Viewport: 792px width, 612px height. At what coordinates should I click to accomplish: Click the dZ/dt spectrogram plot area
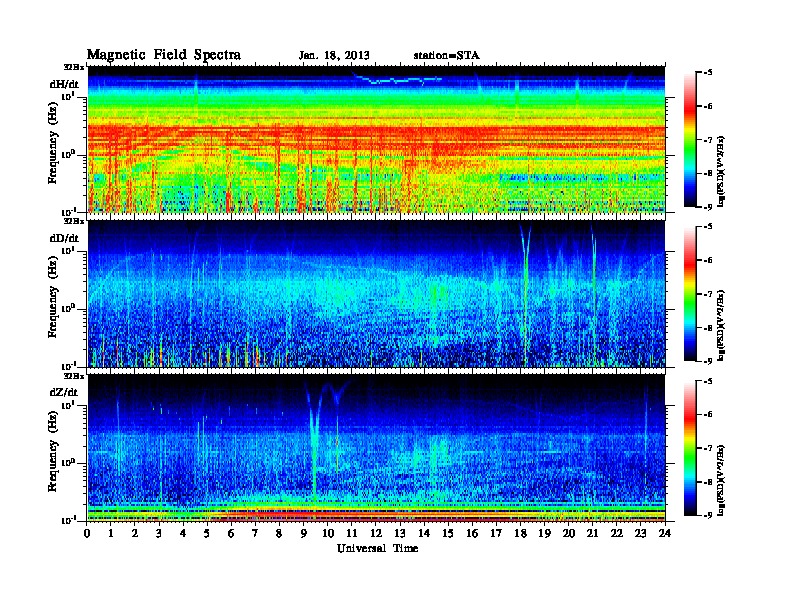click(x=376, y=448)
